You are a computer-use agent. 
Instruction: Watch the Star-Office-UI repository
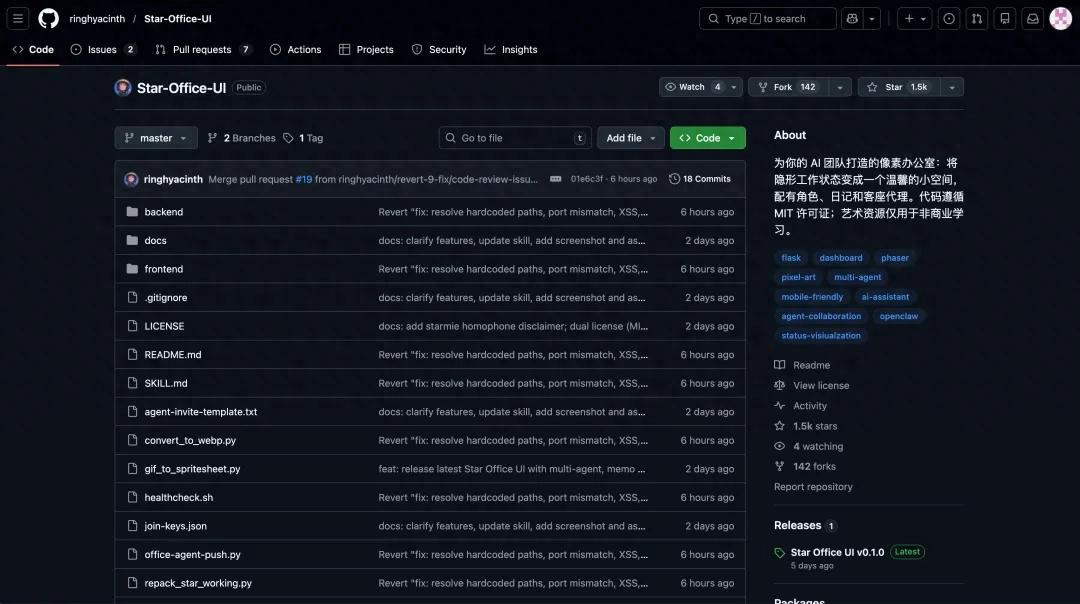tap(692, 87)
